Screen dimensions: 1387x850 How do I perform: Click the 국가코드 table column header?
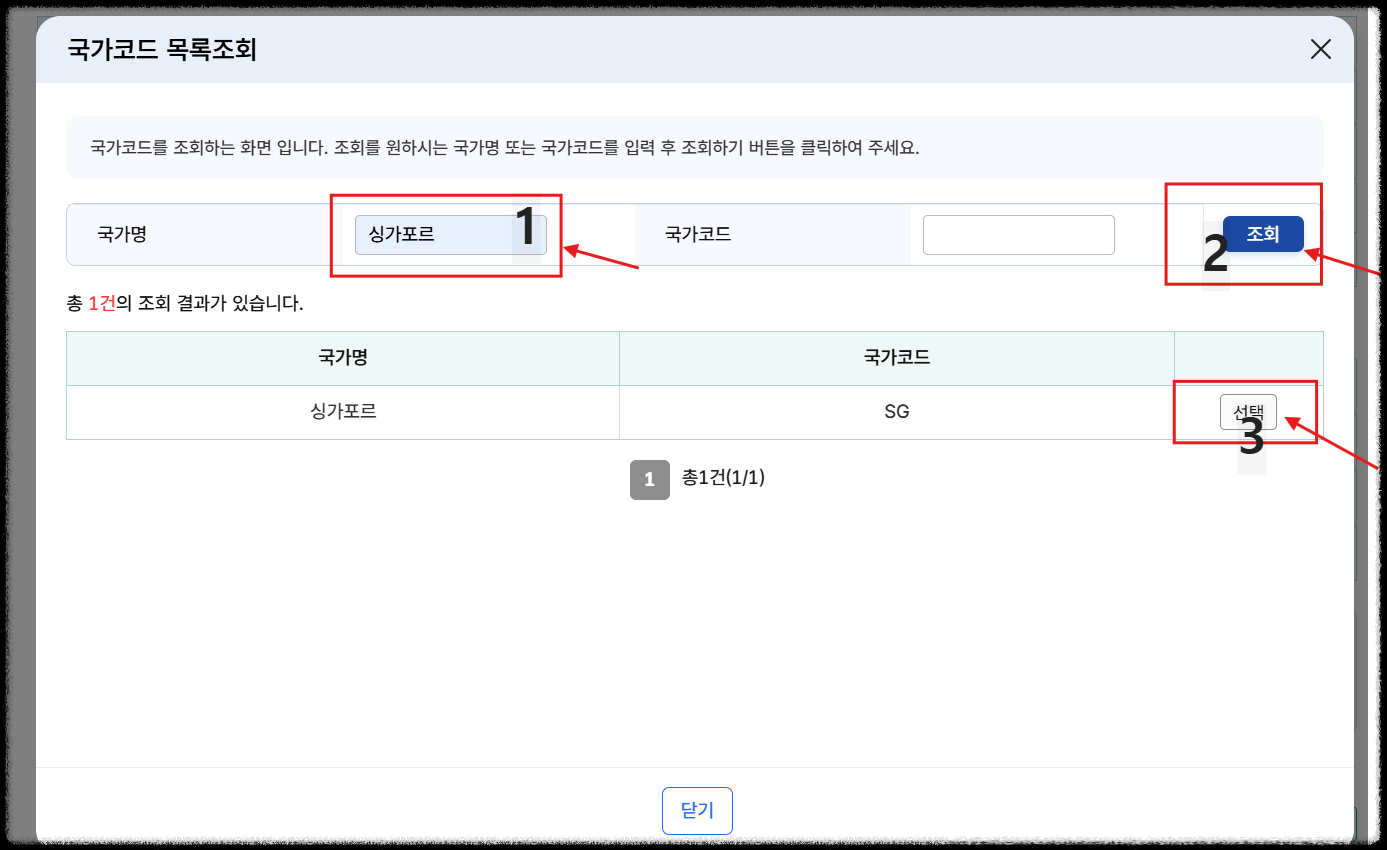(x=896, y=358)
